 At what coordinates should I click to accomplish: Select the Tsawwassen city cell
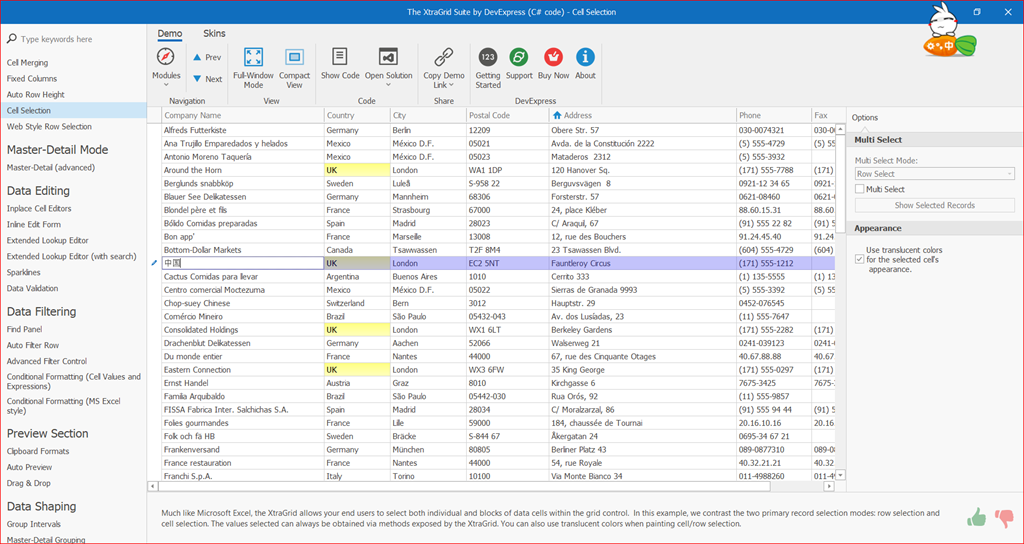tap(428, 250)
